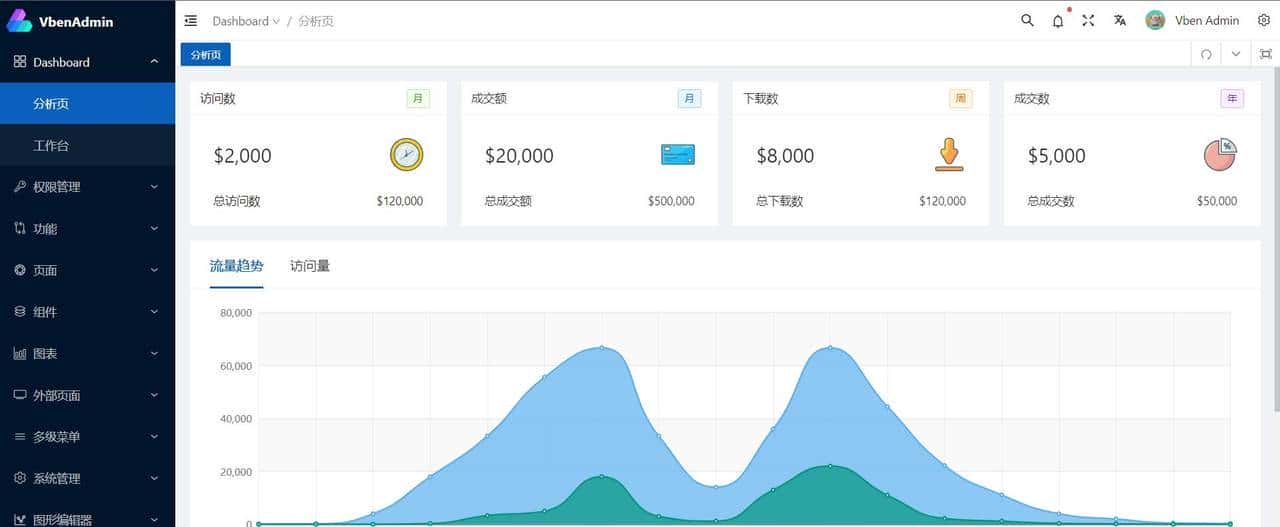Viewport: 1280px width, 527px height.
Task: Click the VbenAdmin title text
Action: (77, 21)
